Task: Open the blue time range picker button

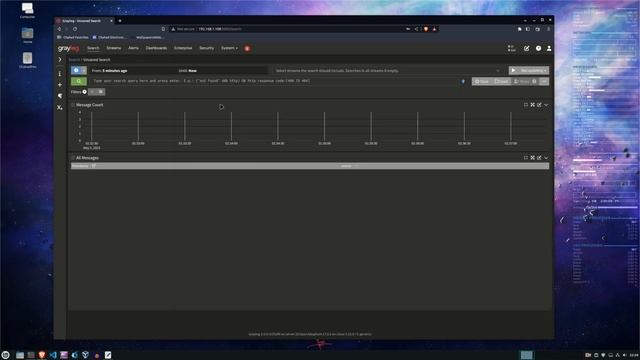Action: pyautogui.click(x=79, y=71)
